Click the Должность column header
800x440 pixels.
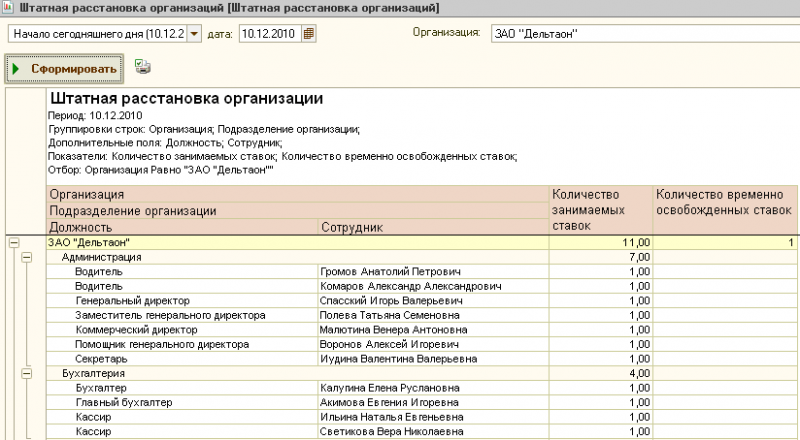182,227
